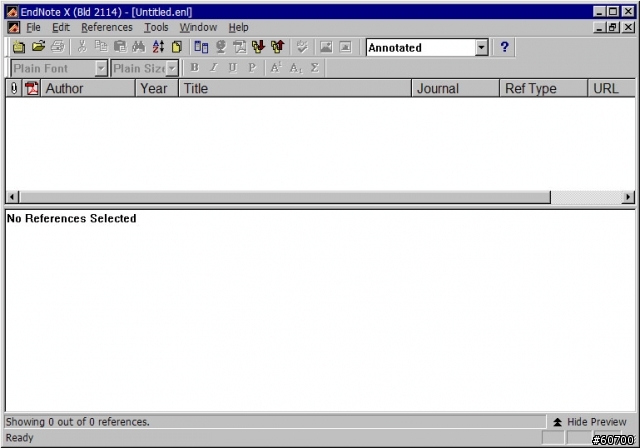Toggle Plain text P button

pos(252,68)
